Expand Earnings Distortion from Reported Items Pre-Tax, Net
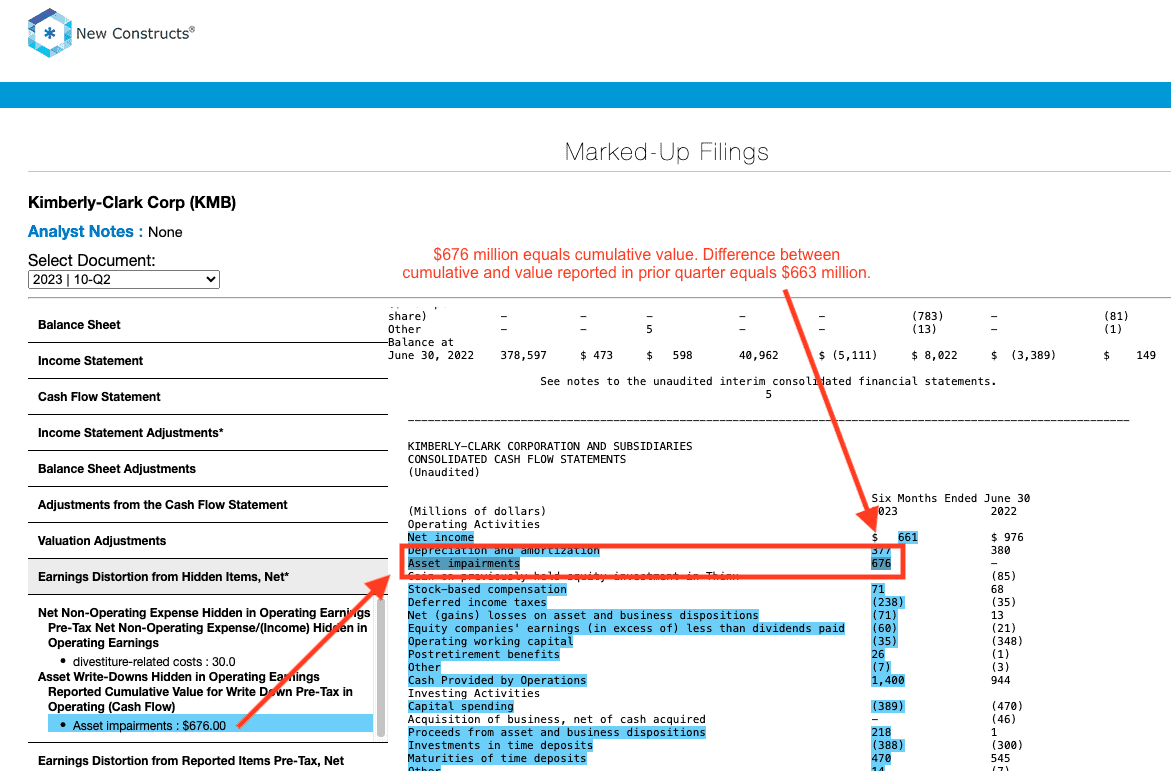 point(191,761)
